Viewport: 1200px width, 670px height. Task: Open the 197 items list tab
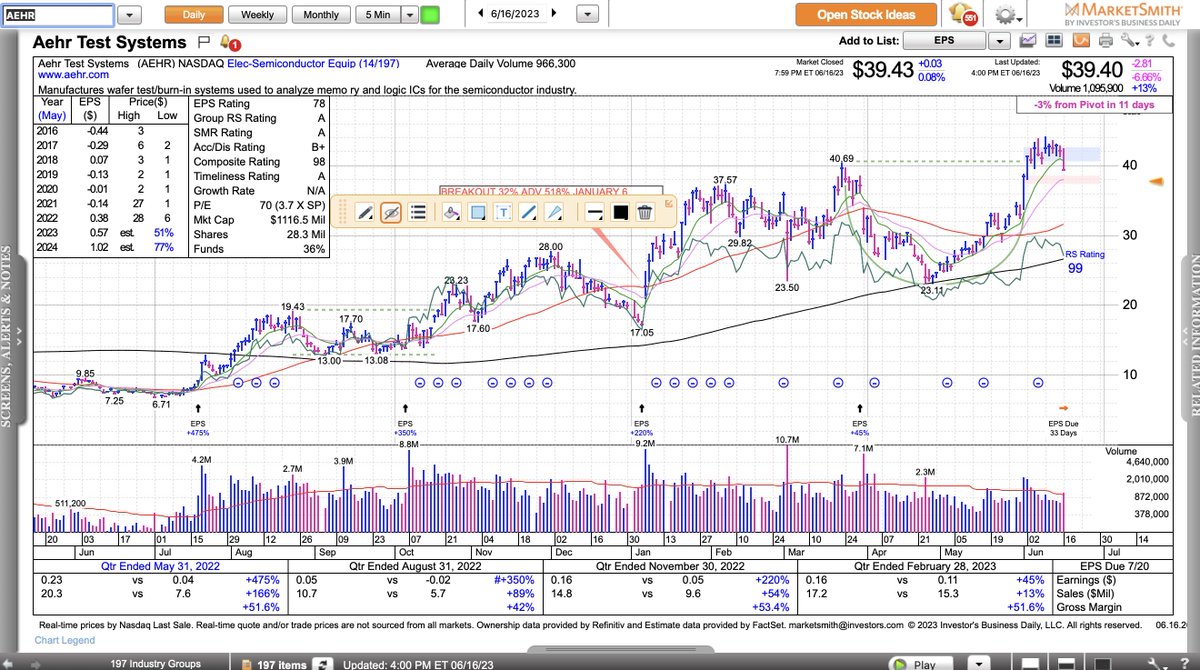tap(280, 663)
